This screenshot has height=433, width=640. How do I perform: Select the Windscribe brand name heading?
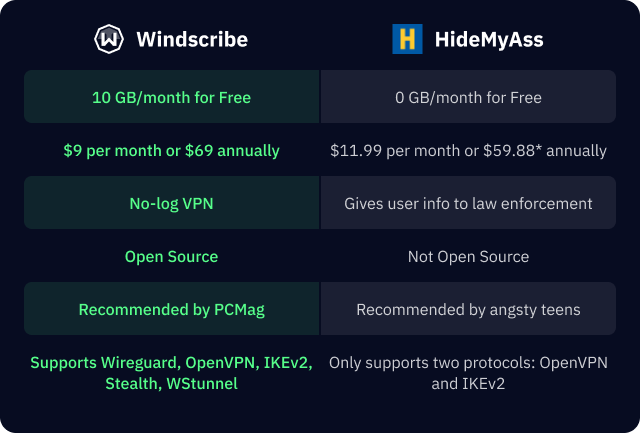click(192, 40)
